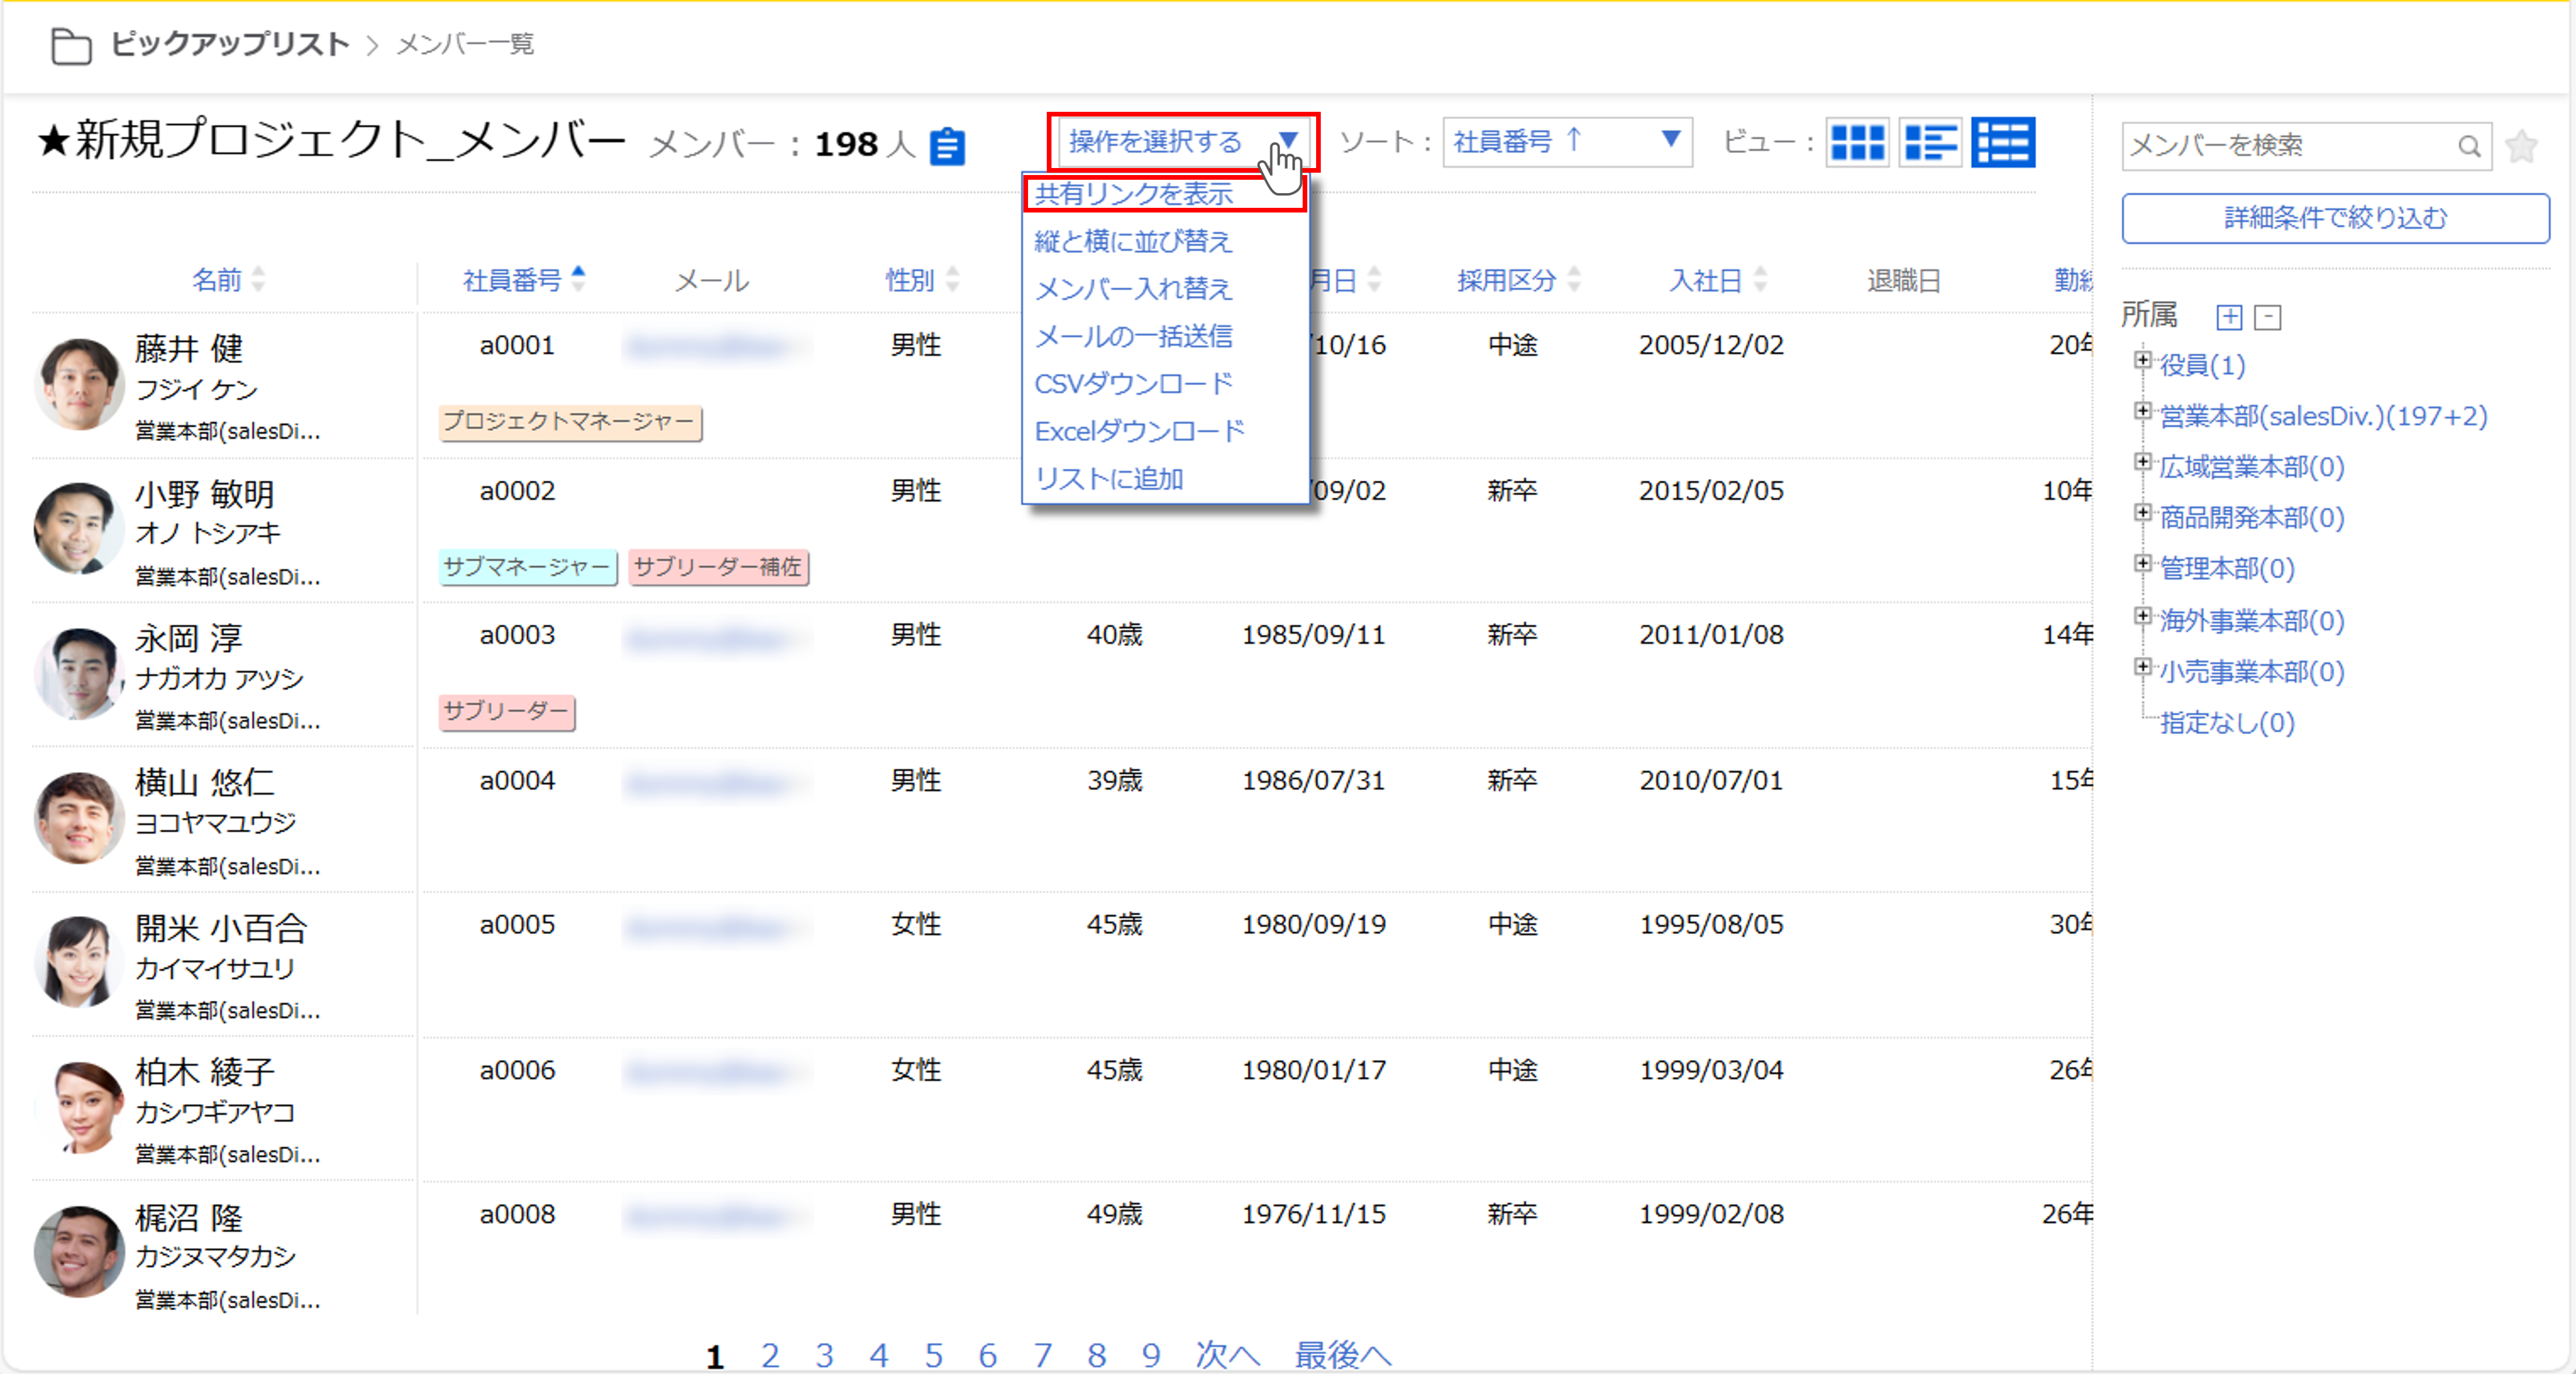Switch to the grid tile view icon
This screenshot has height=1374, width=2576.
[x=1857, y=143]
